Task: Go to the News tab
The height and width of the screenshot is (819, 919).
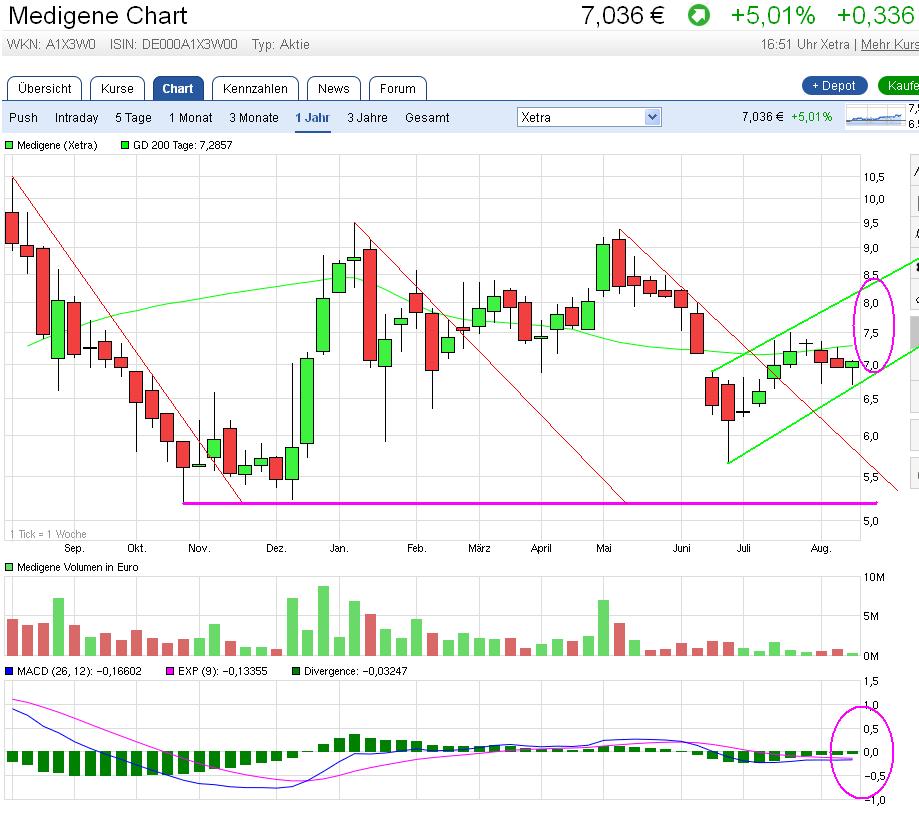Action: click(x=333, y=89)
